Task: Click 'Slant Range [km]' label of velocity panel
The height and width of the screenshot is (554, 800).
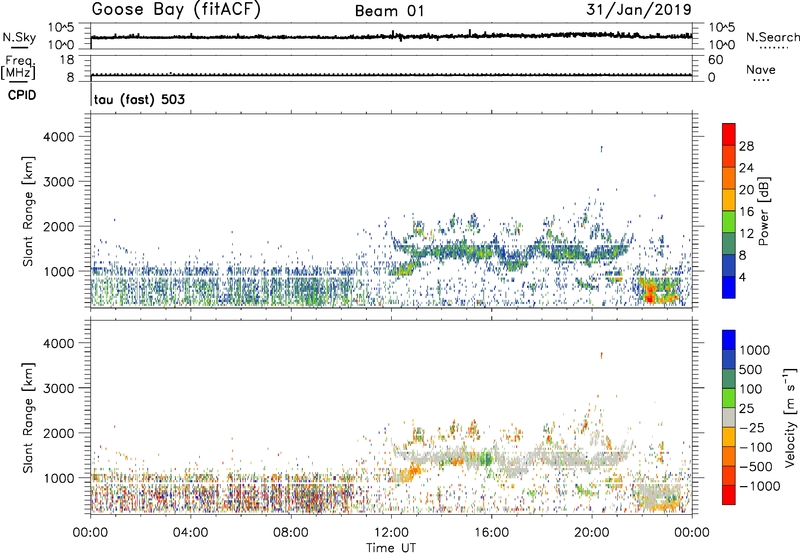Action: (28, 418)
